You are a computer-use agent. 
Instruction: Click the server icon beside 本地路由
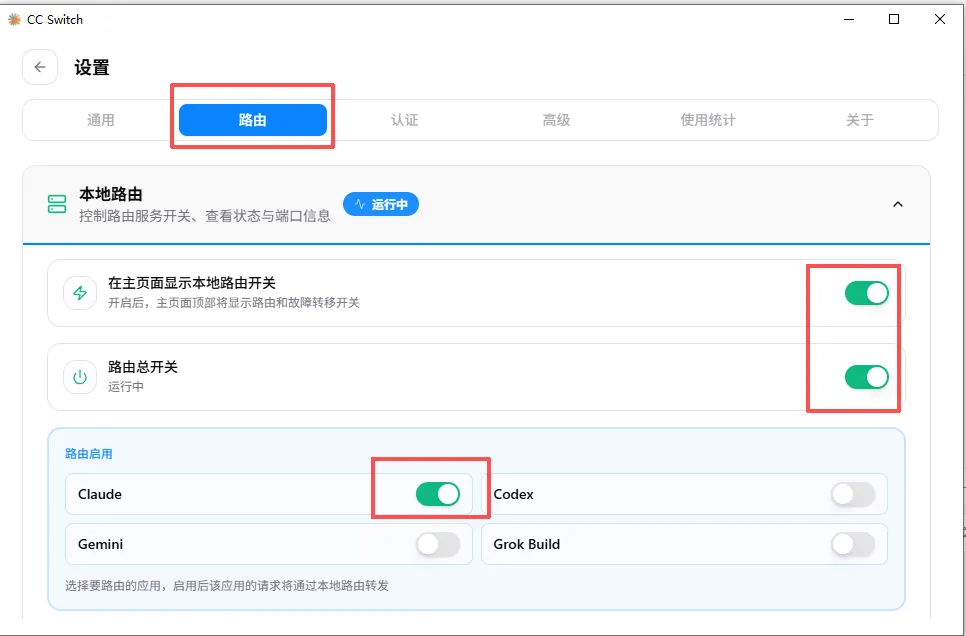(57, 204)
